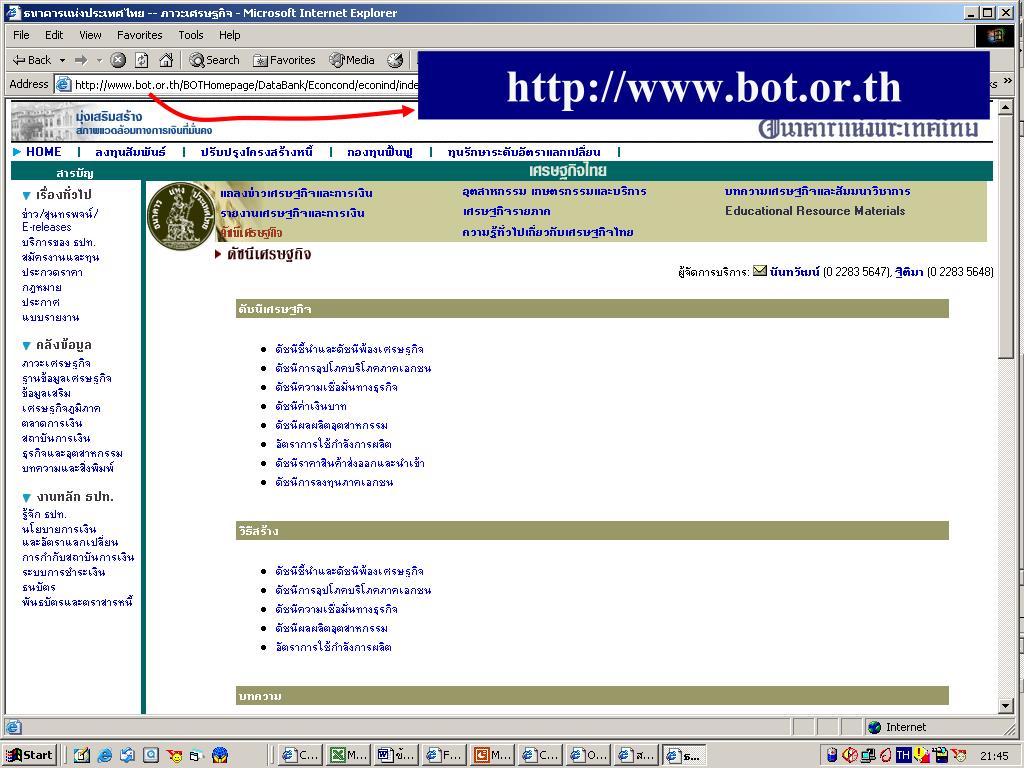The image size is (1024, 768).
Task: Open the Windows Start button
Action: (29, 755)
